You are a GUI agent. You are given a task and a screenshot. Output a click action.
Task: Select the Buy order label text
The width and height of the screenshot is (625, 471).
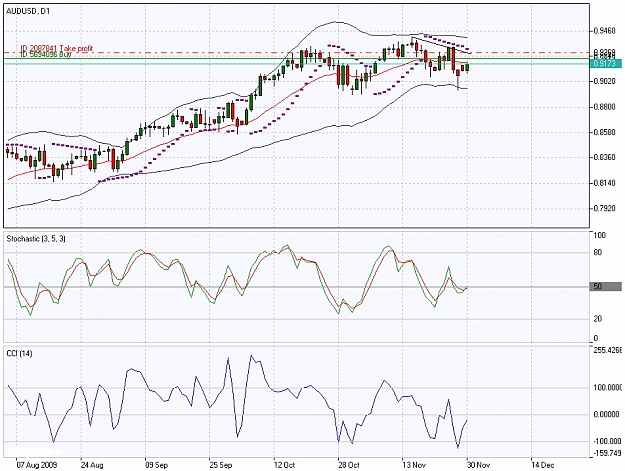pos(45,54)
